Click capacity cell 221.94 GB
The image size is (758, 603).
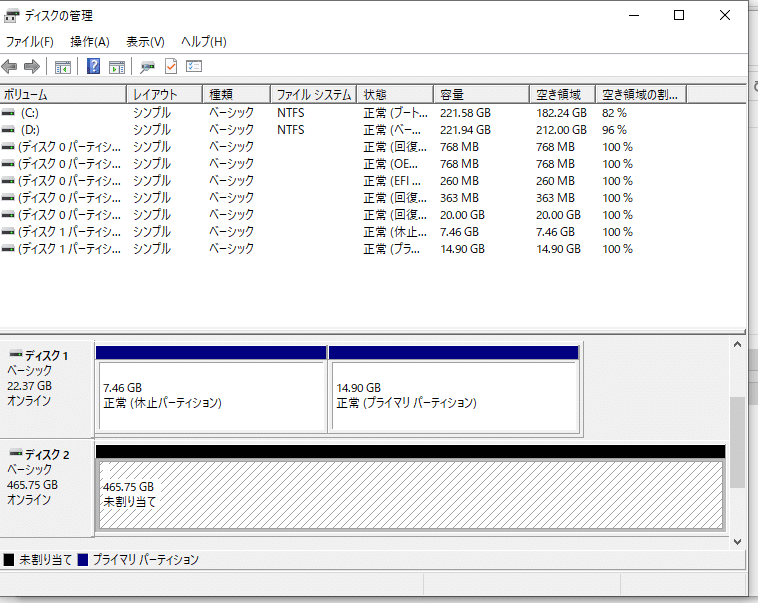click(x=465, y=130)
